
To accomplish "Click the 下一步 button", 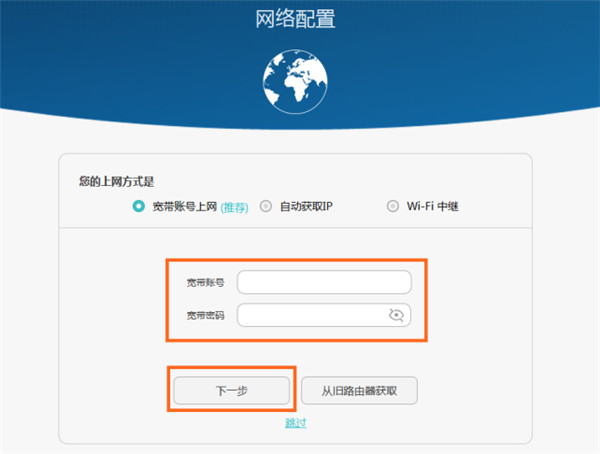I will (232, 390).
